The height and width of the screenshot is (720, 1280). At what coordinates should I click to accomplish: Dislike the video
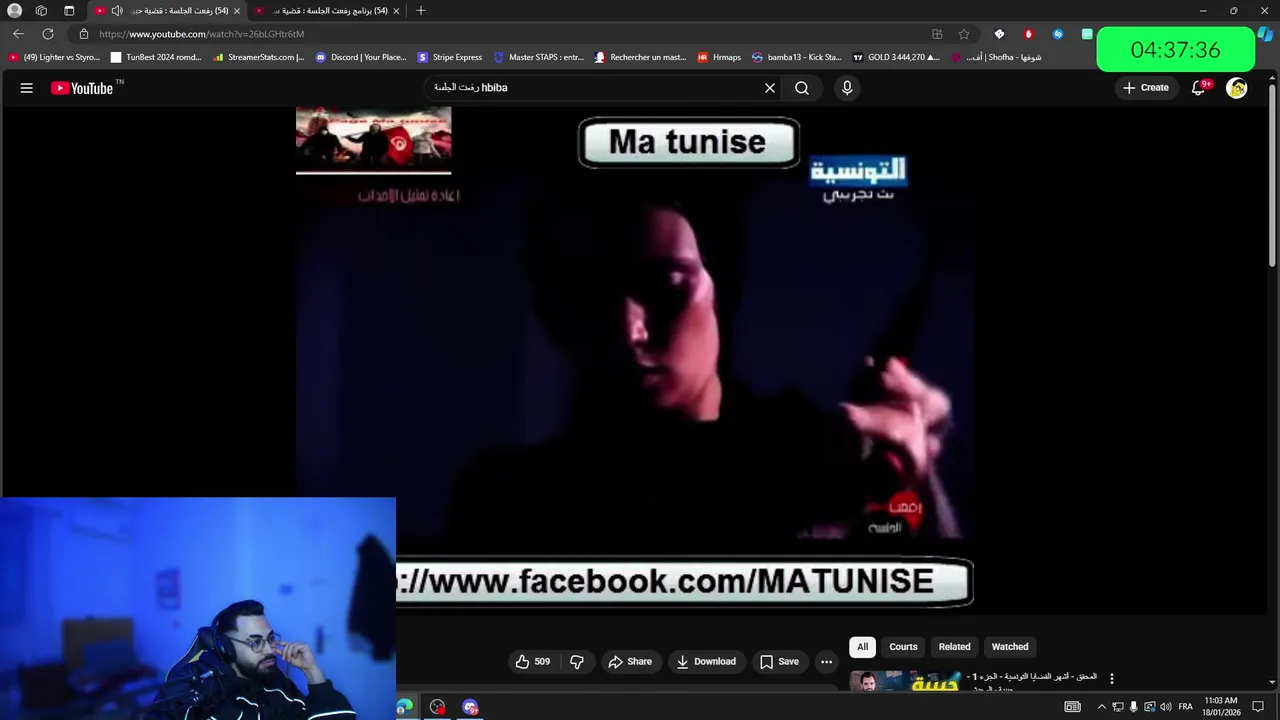(x=577, y=661)
